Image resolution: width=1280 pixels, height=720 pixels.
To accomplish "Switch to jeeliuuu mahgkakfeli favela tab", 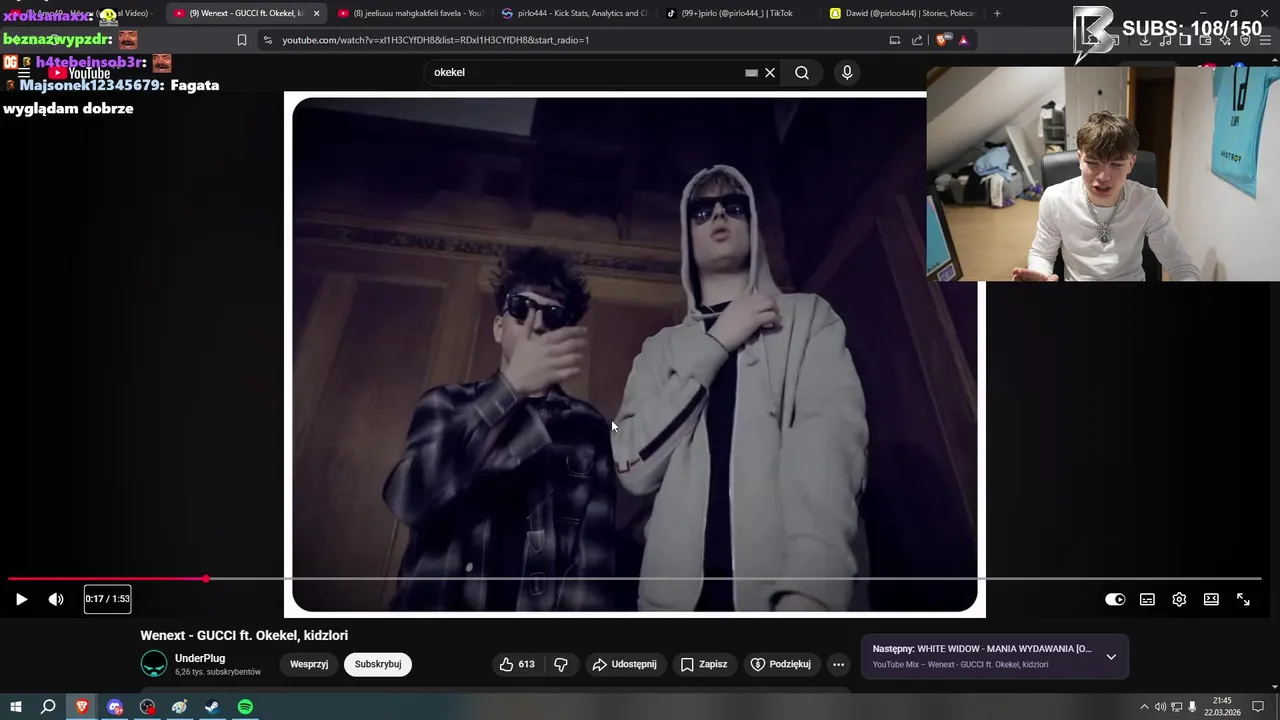I will [x=410, y=13].
